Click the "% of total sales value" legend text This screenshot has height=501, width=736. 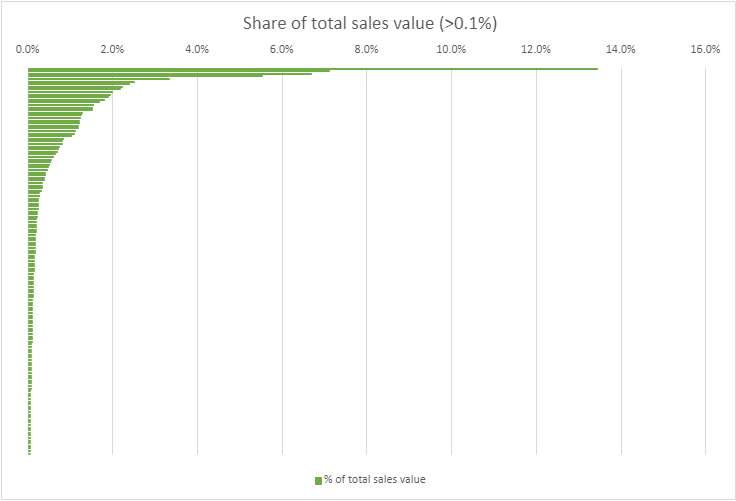374,480
